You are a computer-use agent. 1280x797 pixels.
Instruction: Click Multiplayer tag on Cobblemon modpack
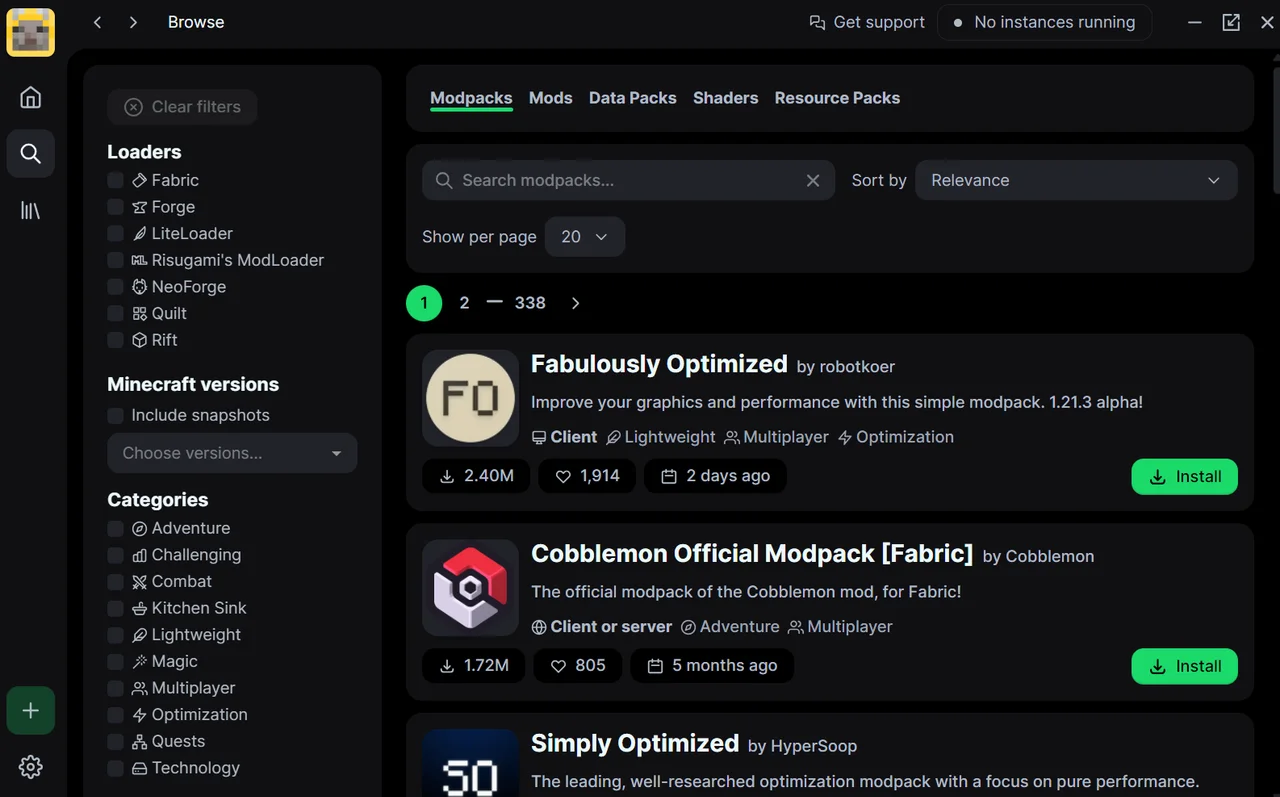[840, 627]
